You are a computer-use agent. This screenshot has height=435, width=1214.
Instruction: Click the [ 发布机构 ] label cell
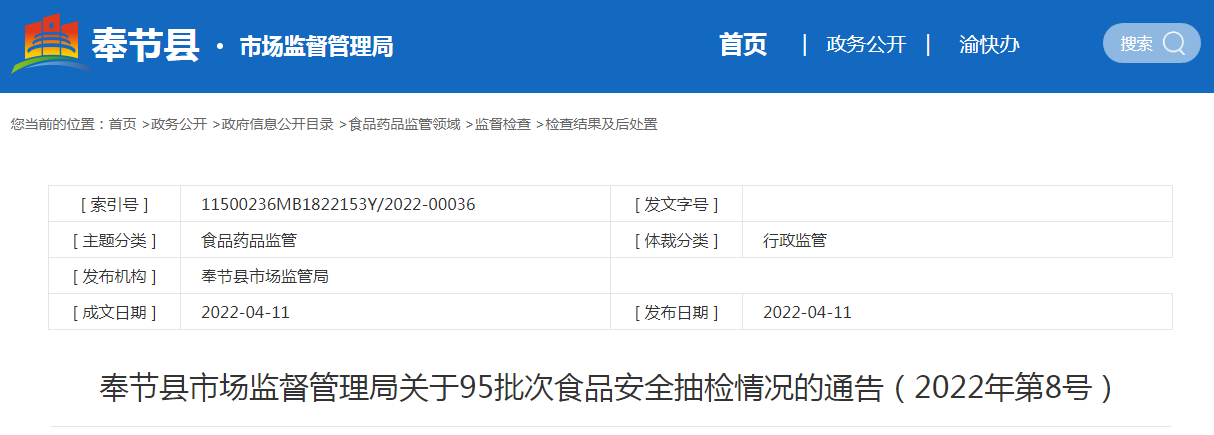click(x=114, y=276)
